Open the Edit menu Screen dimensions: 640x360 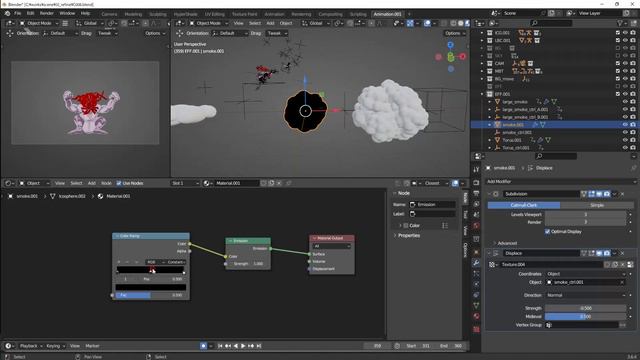31,13
